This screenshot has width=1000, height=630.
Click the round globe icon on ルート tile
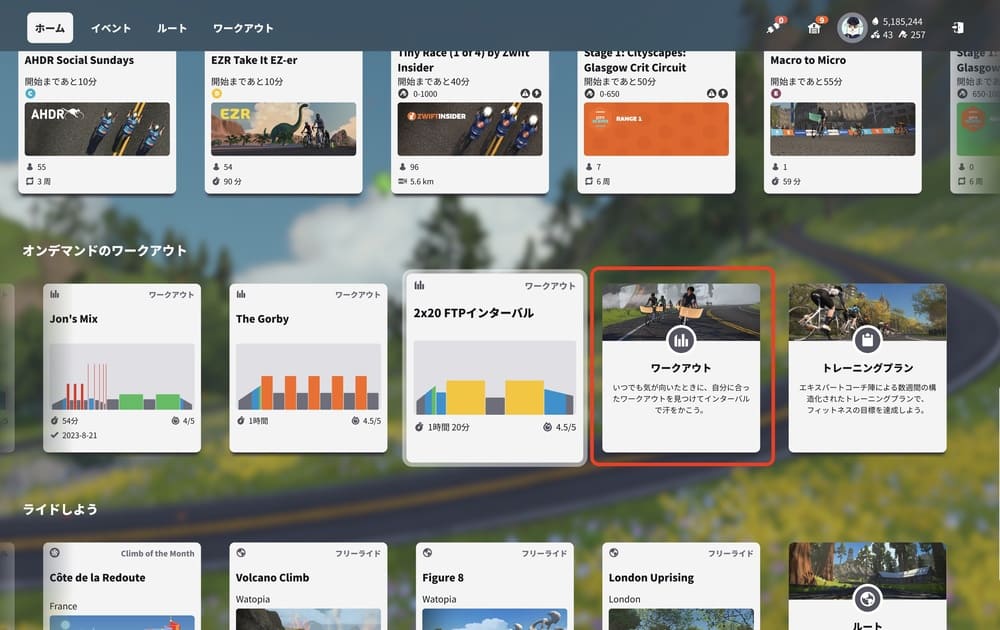867,599
